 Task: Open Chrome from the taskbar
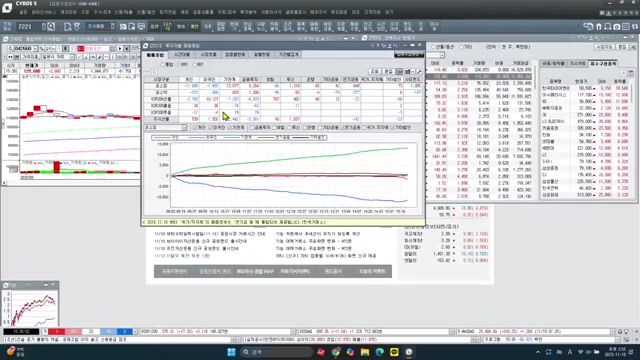pos(336,352)
